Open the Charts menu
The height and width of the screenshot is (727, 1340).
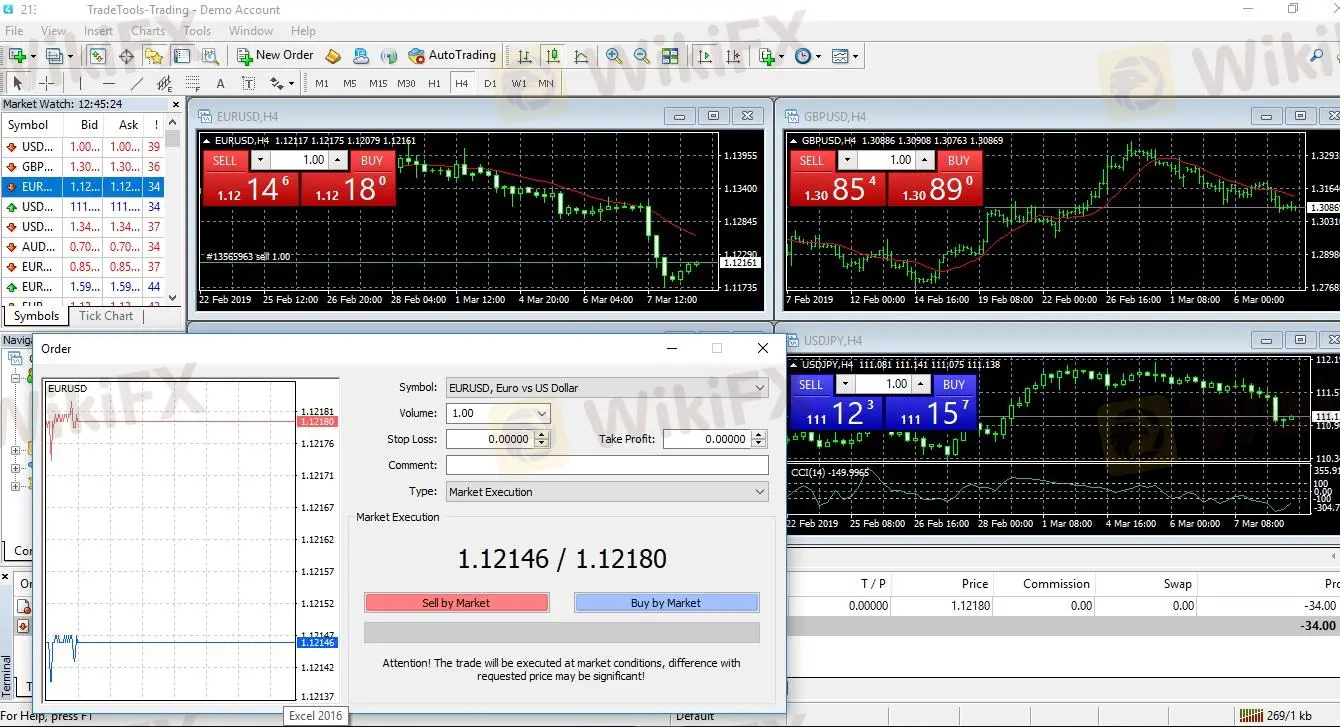[148, 31]
